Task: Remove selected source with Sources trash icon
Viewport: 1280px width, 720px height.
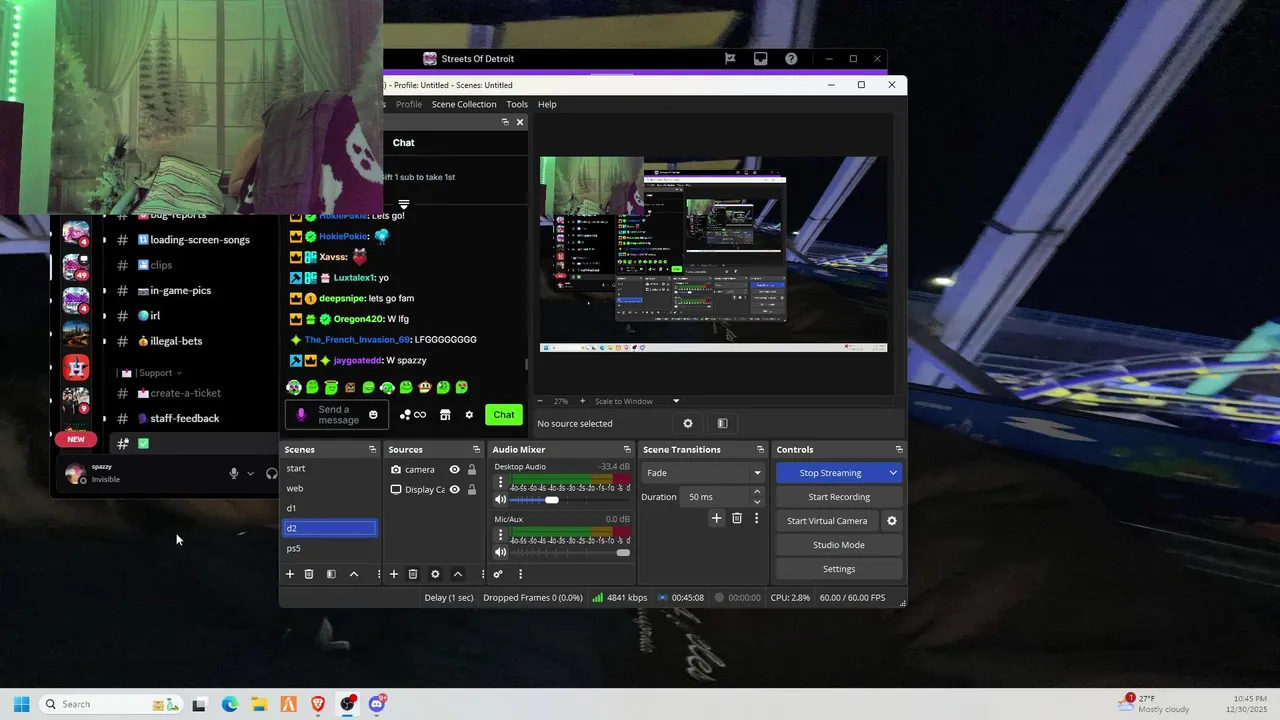Action: point(413,574)
